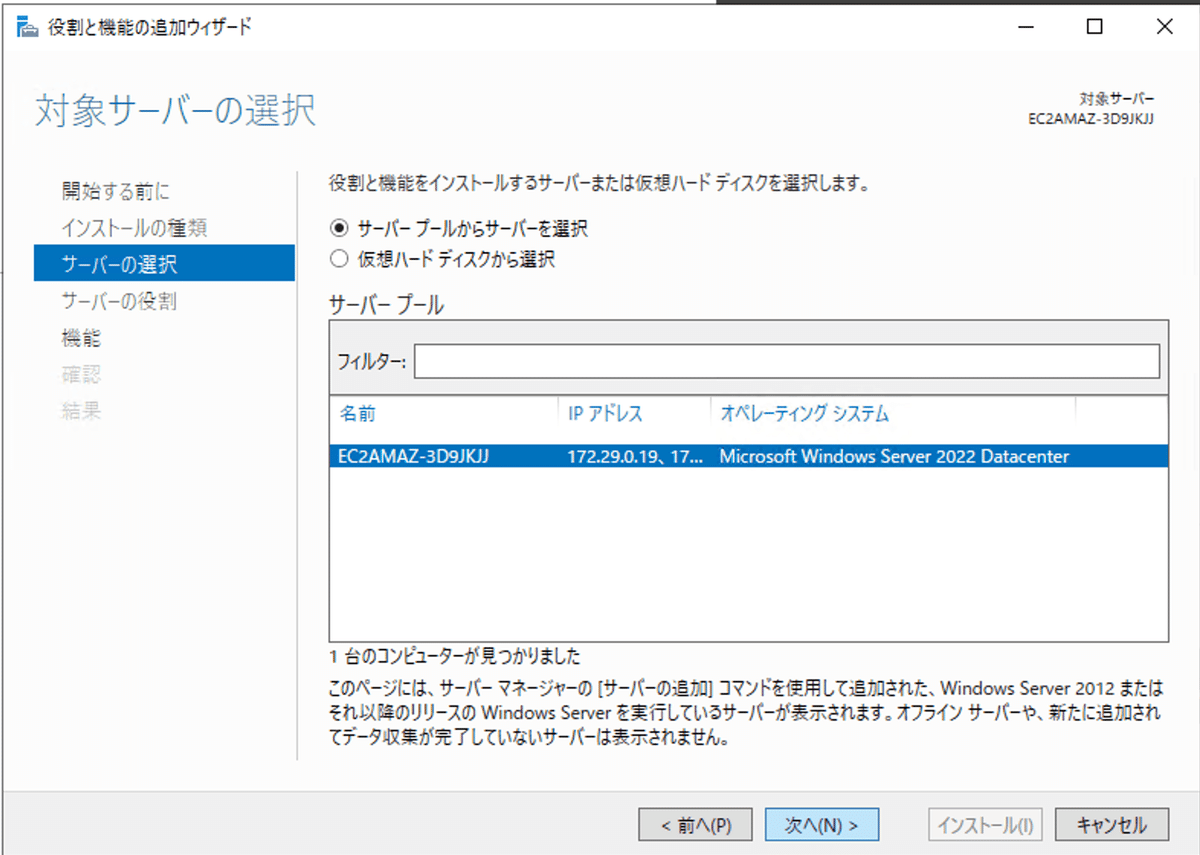This screenshot has height=855, width=1200.
Task: Maximize the wizard window
Action: point(1094,27)
